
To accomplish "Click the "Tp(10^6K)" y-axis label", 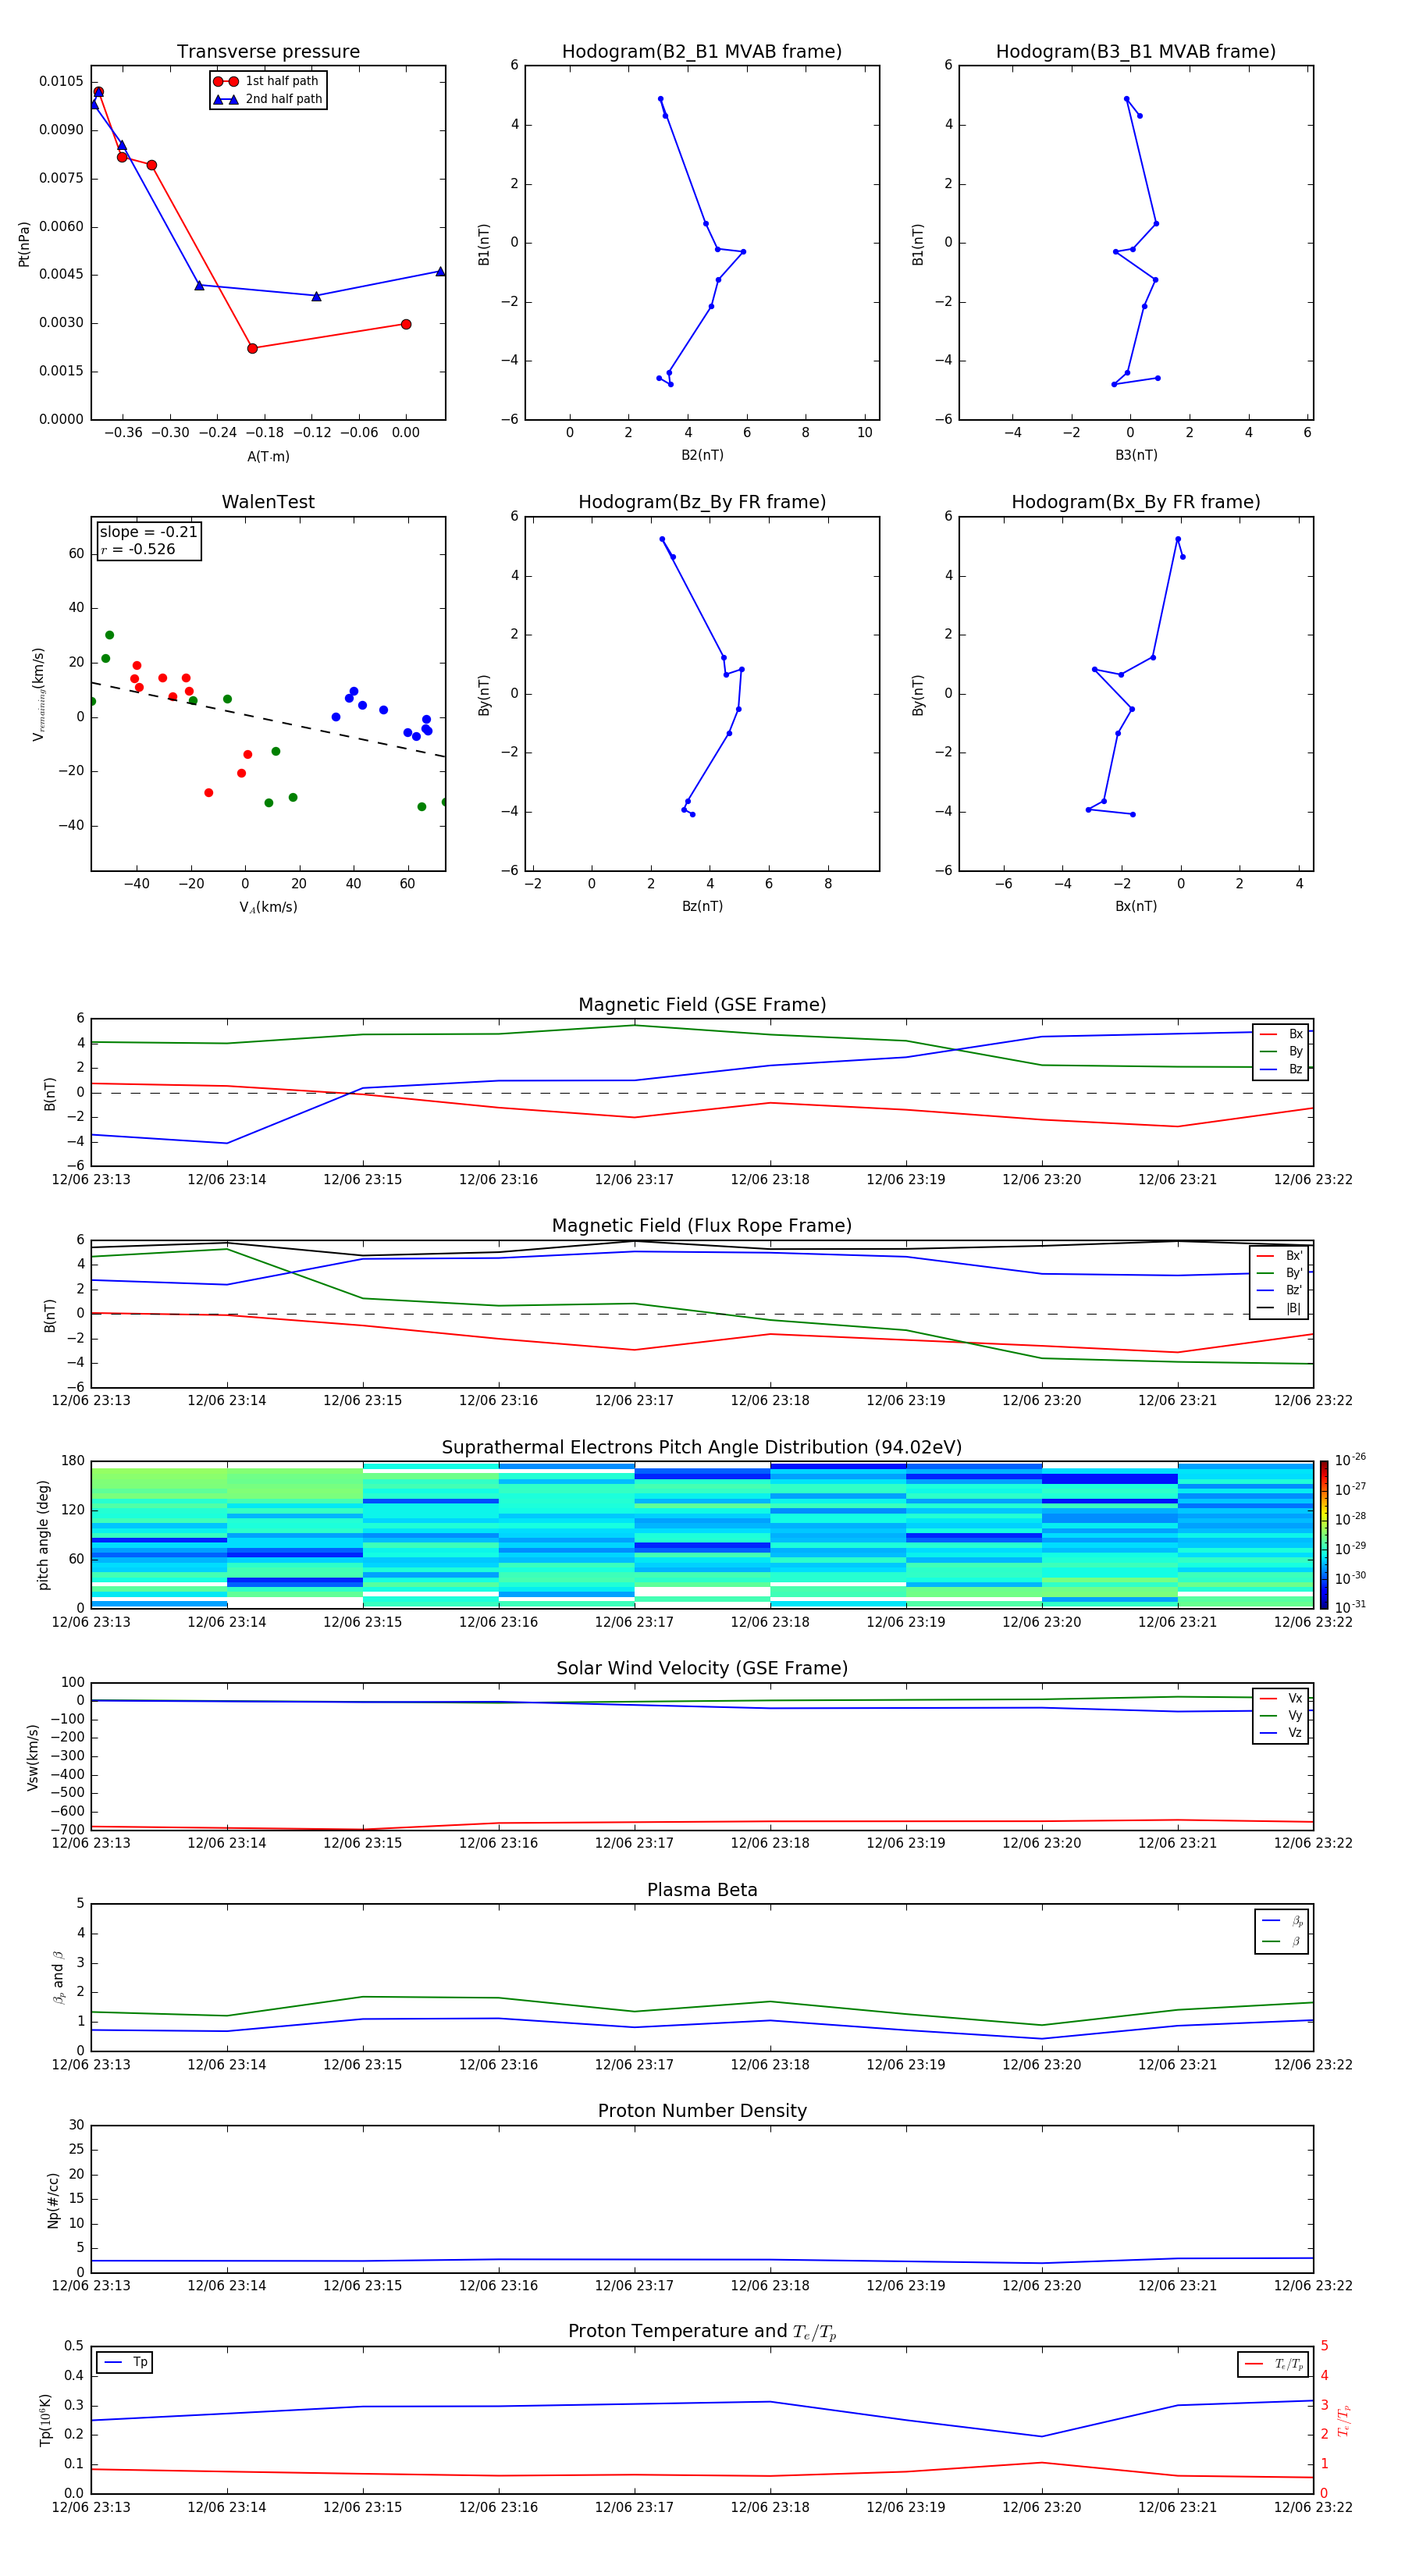I will (46, 2421).
